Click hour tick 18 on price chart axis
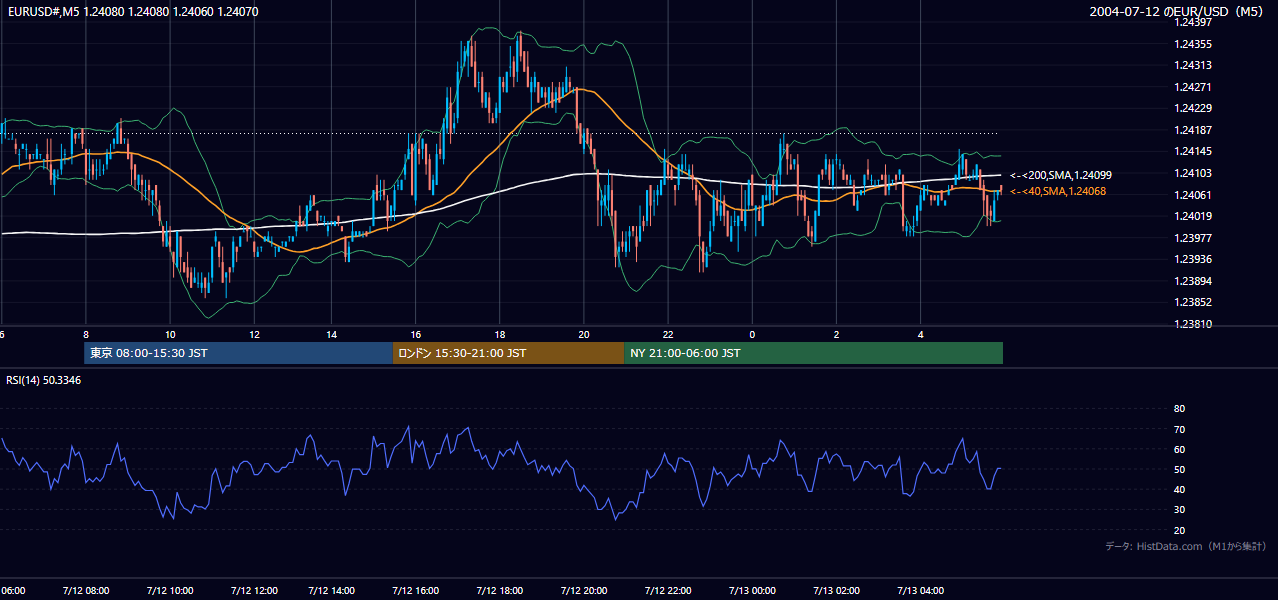 (501, 334)
